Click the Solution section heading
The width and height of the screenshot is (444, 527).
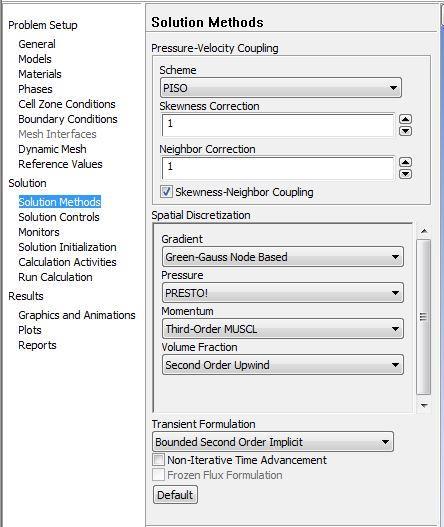click(28, 183)
